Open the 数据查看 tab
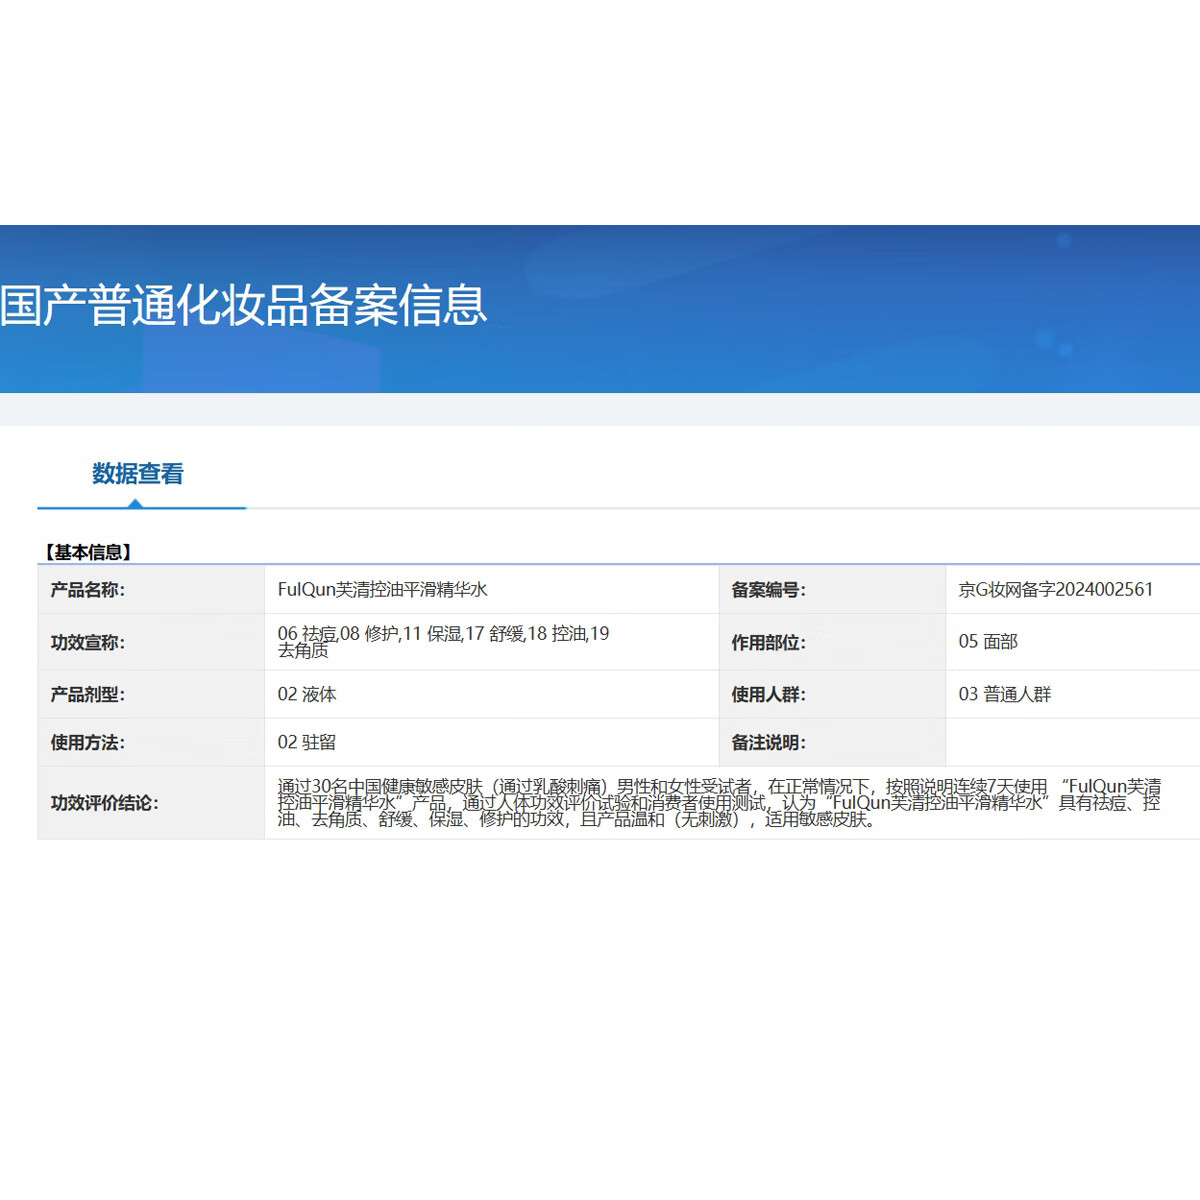1200x1200 pixels. (138, 474)
